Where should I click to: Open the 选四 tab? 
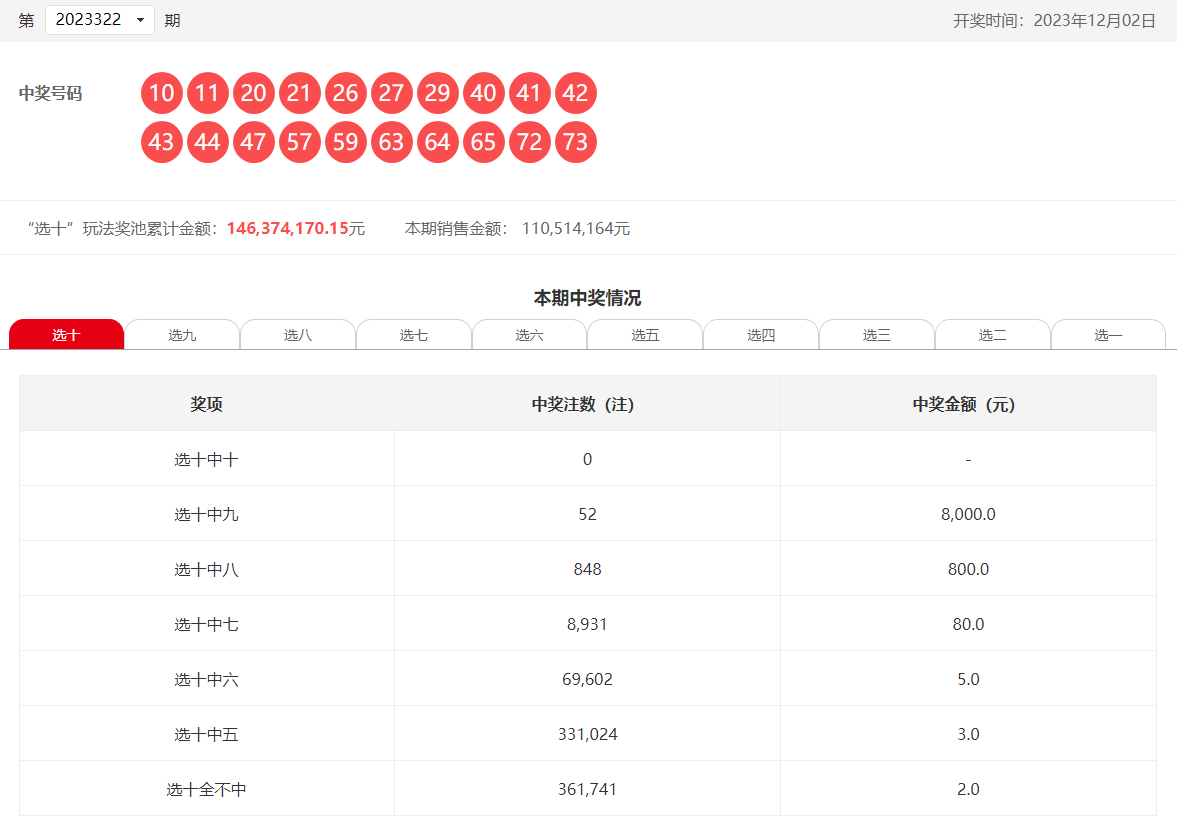761,335
